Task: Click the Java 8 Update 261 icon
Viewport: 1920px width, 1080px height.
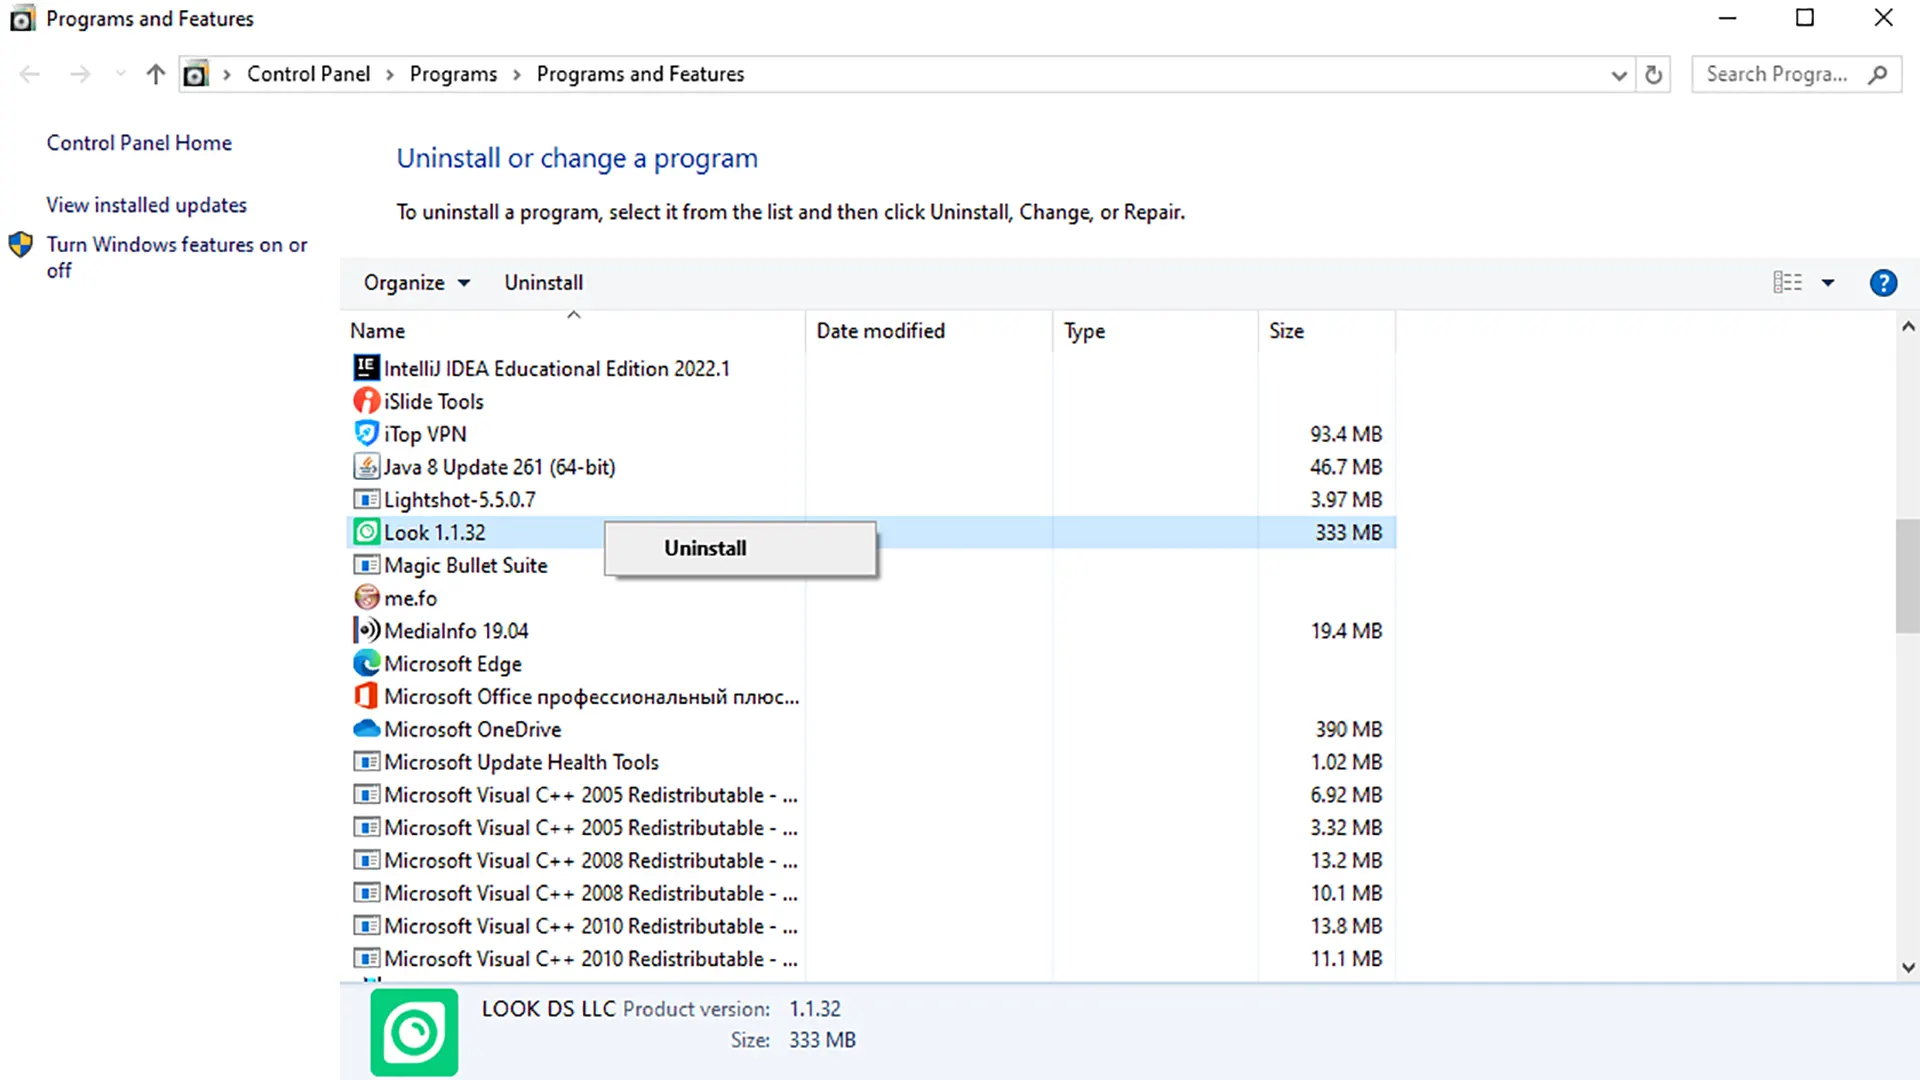Action: (x=367, y=467)
